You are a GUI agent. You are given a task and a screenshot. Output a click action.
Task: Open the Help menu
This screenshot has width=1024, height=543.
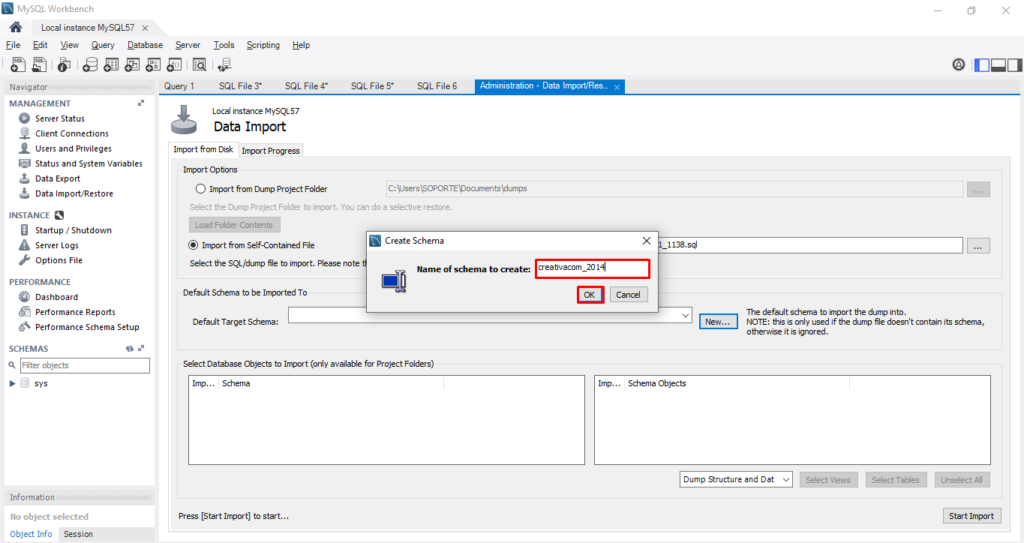click(x=300, y=45)
